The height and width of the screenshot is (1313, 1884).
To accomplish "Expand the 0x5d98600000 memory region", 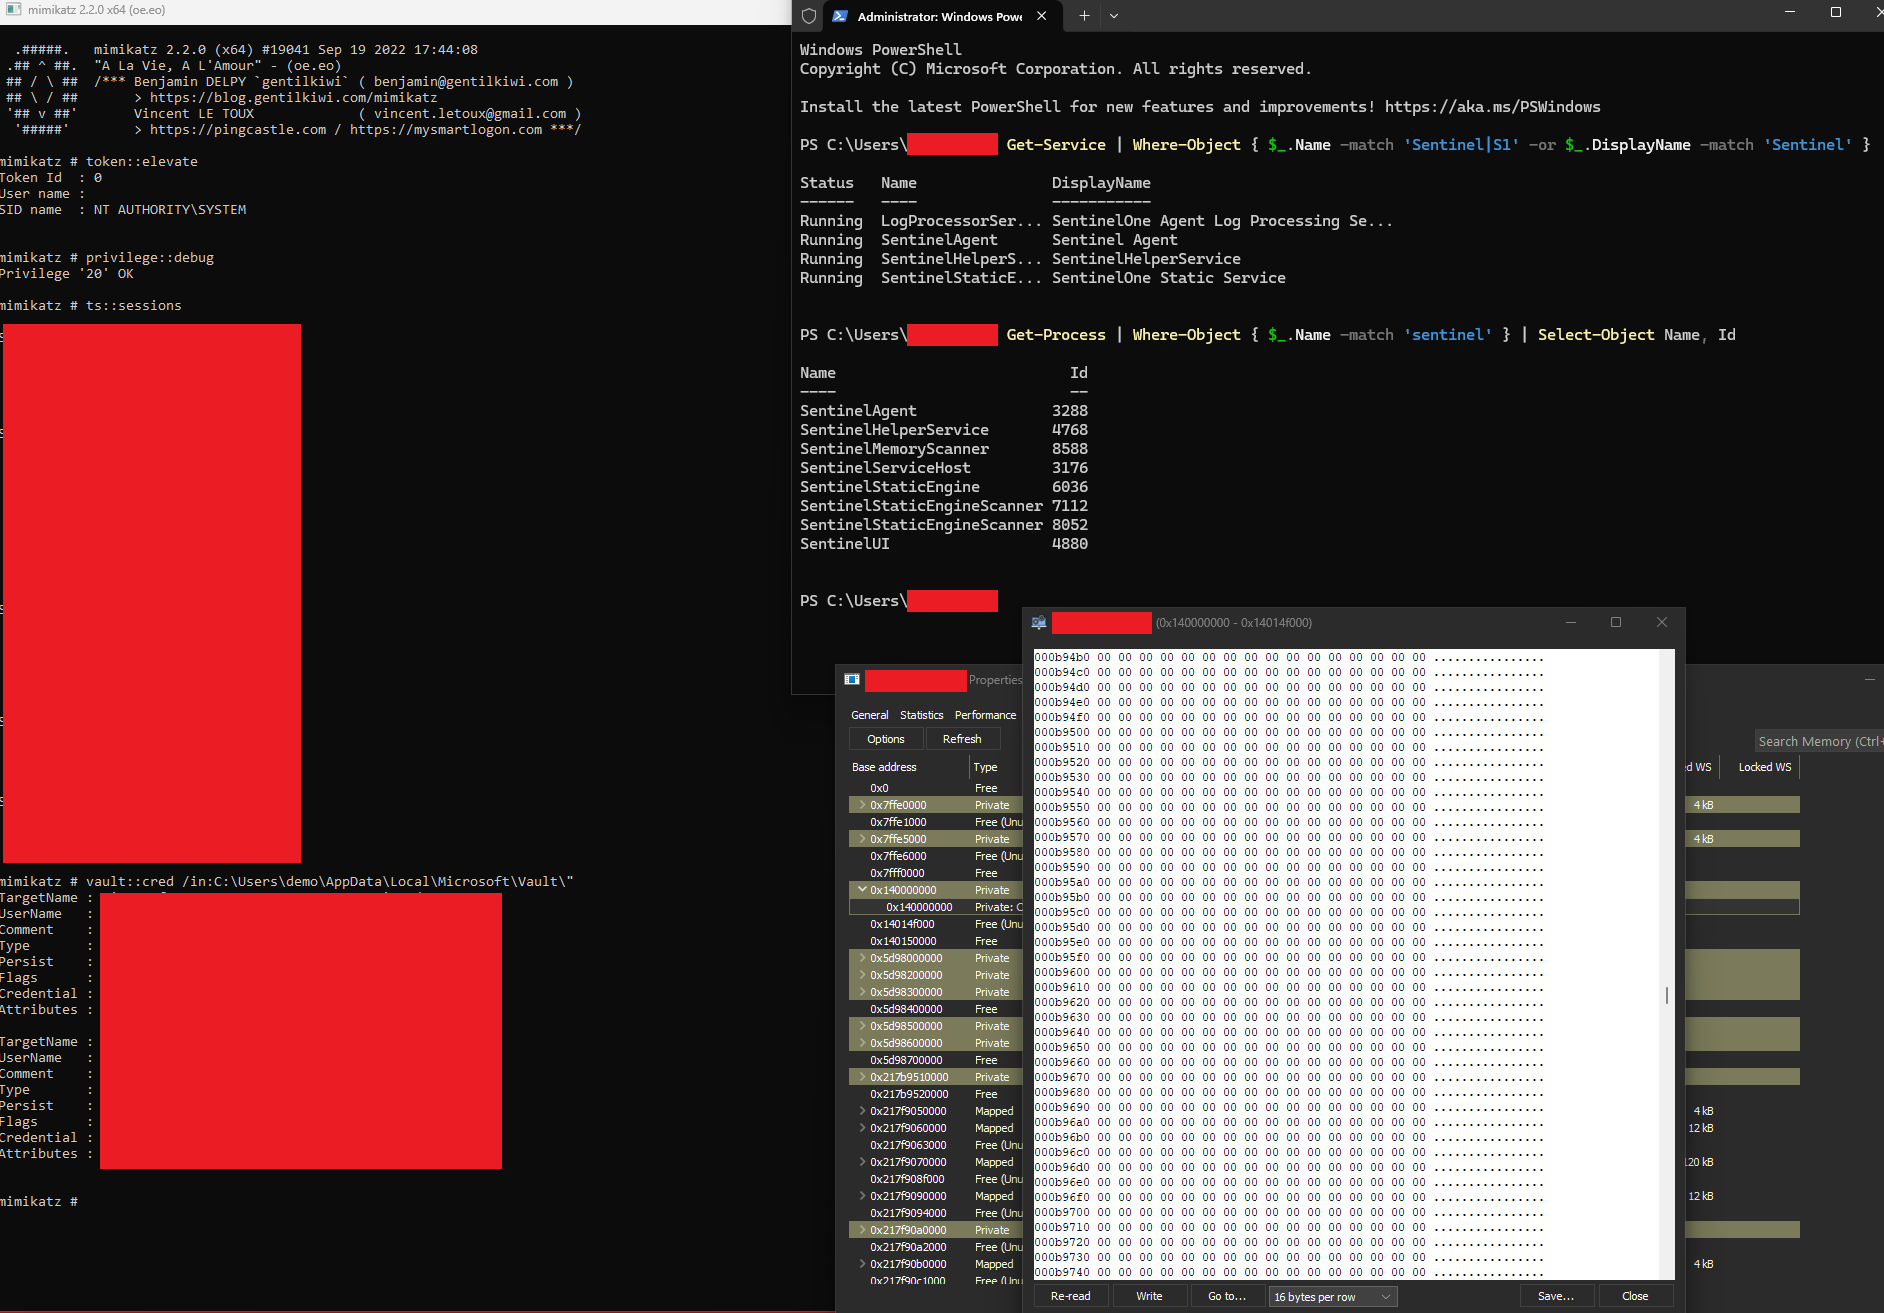I will [863, 1043].
